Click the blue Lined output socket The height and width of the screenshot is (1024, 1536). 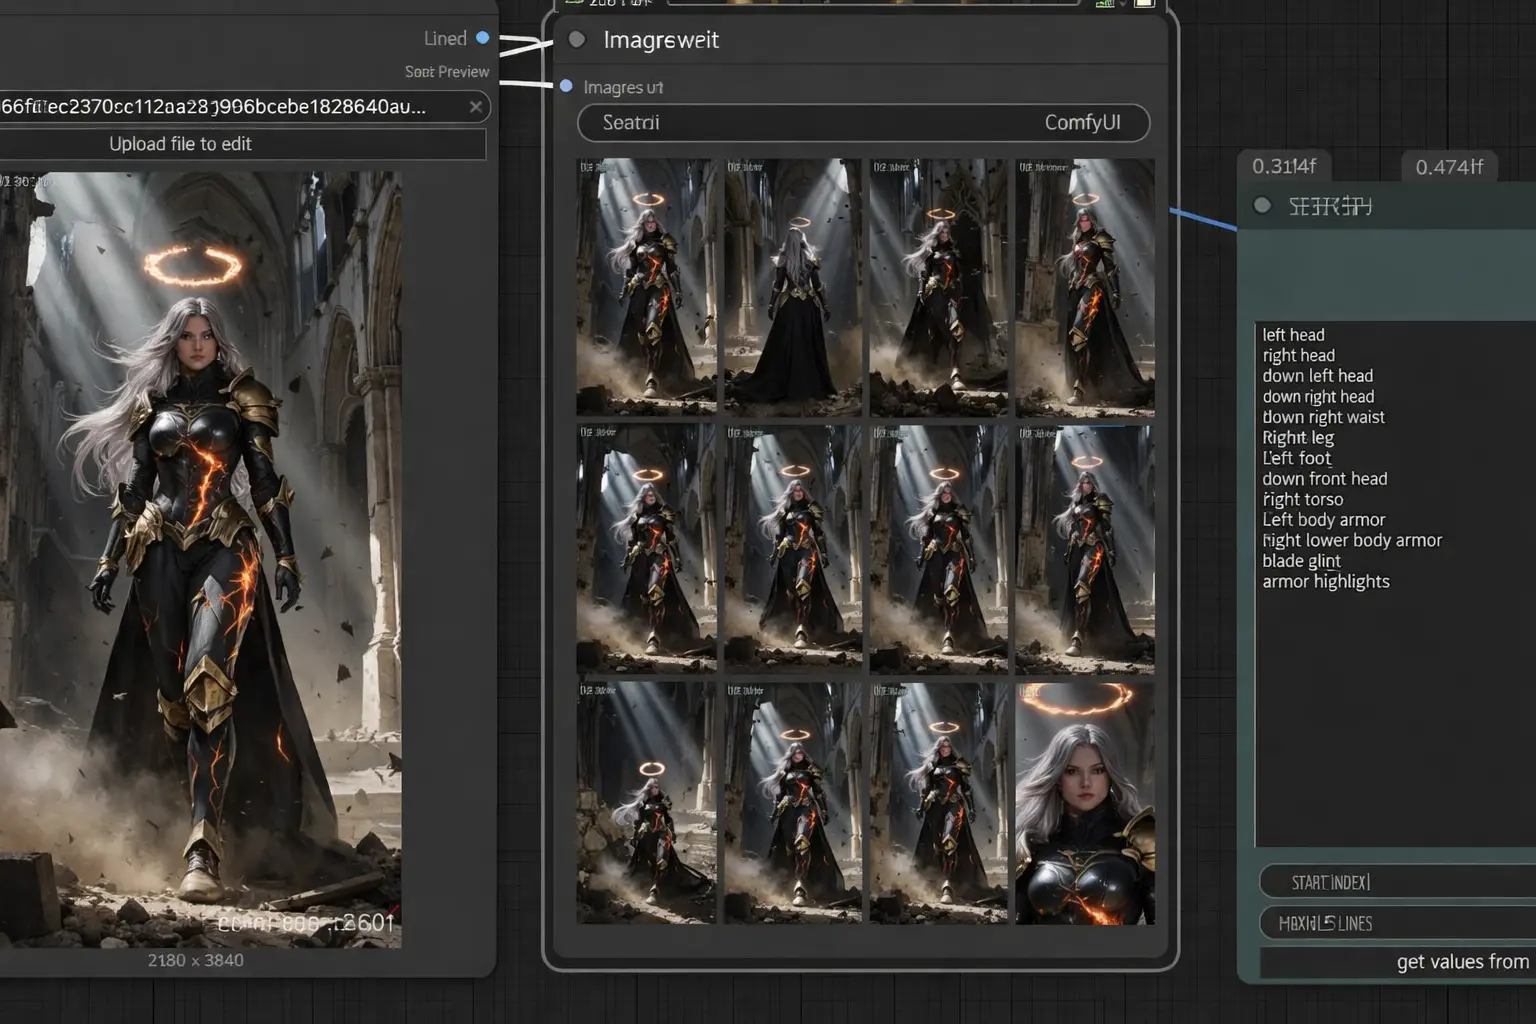click(x=483, y=38)
